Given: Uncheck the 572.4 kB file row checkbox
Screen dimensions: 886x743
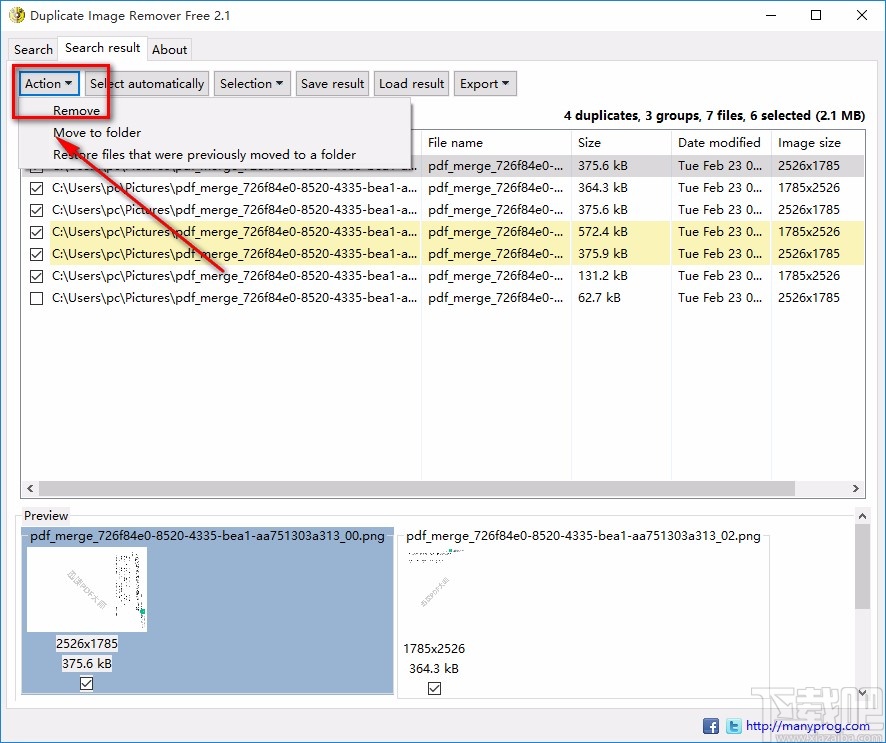Looking at the screenshot, I should 37,232.
